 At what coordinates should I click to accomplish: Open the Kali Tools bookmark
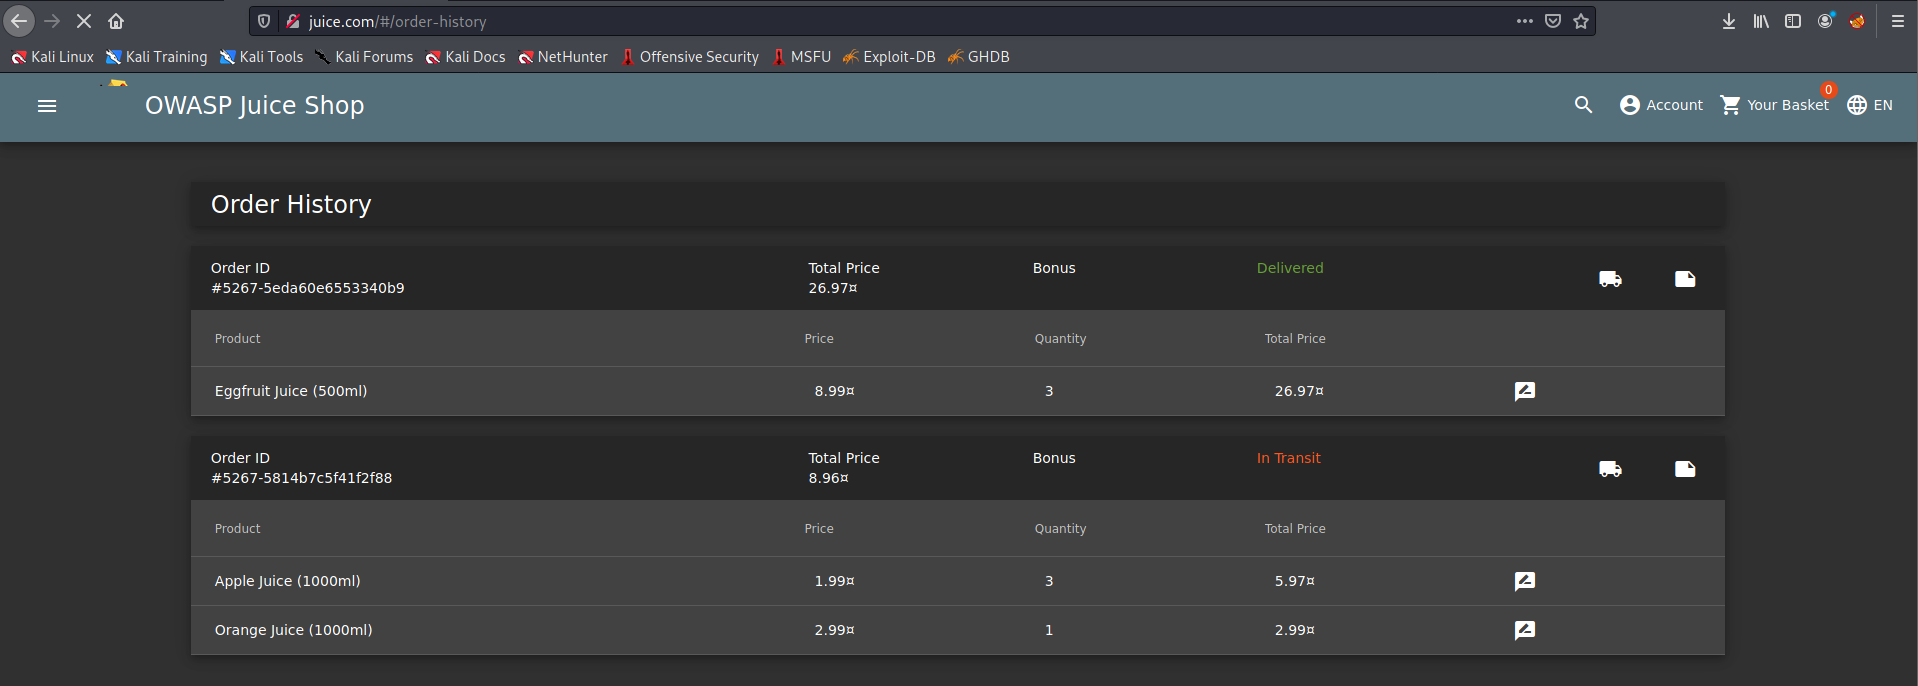pyautogui.click(x=261, y=57)
